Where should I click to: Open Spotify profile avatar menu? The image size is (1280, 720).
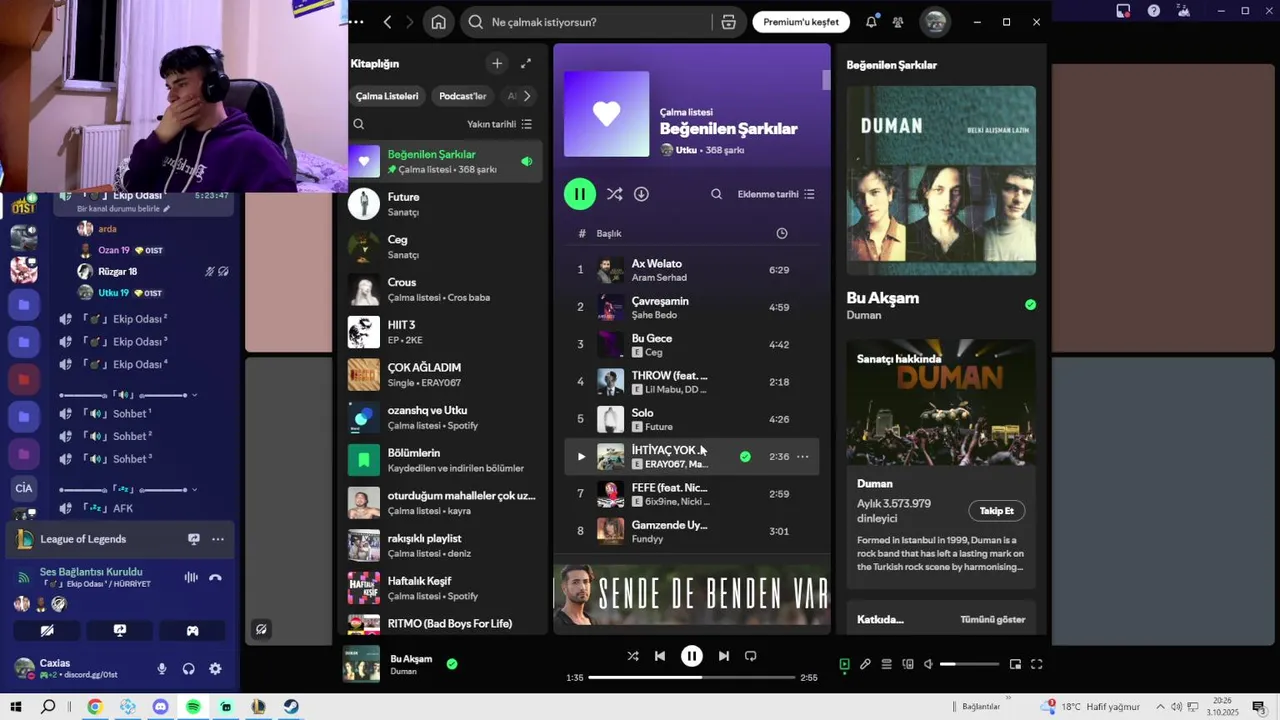pyautogui.click(x=935, y=22)
